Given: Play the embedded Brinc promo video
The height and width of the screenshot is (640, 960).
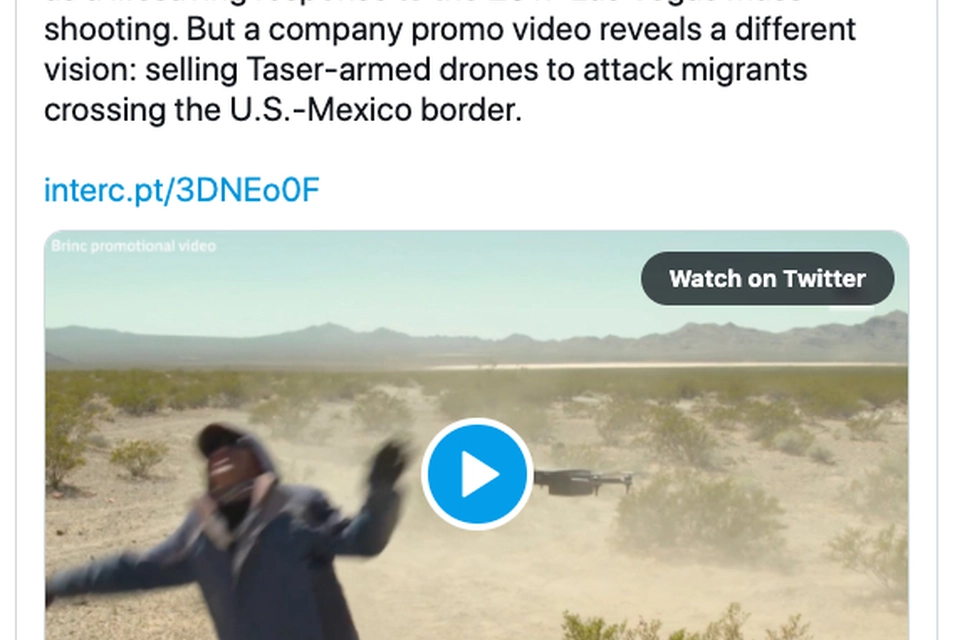Looking at the screenshot, I should pyautogui.click(x=476, y=473).
